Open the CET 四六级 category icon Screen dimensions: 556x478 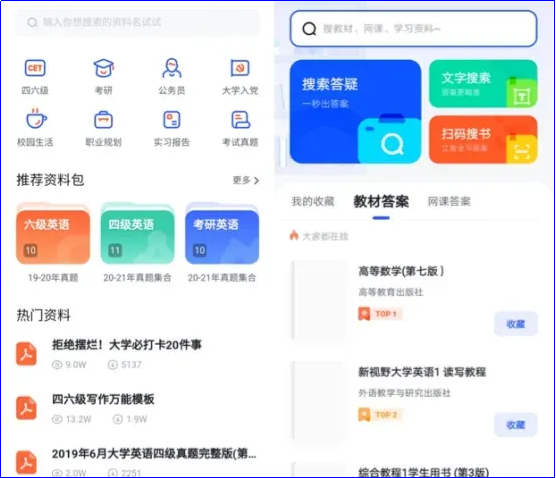[35, 68]
